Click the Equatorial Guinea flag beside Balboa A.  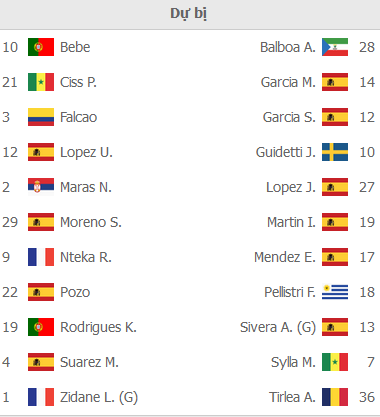[x=335, y=47]
